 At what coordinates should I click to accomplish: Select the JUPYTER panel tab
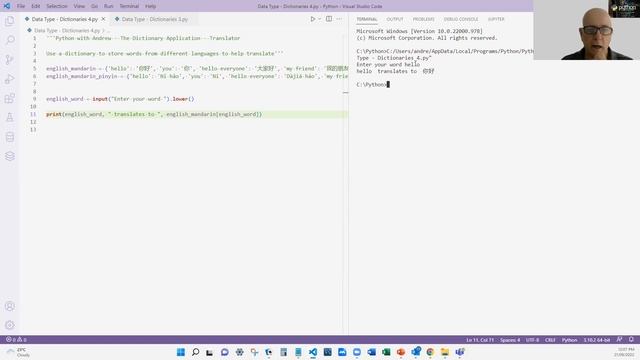(496, 19)
